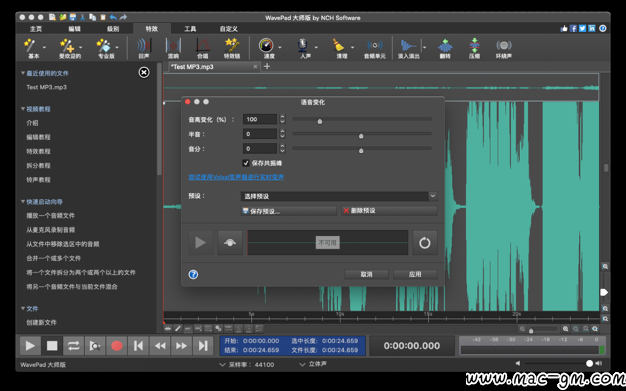Collapse the 最近使用的文件 section

(x=23, y=73)
